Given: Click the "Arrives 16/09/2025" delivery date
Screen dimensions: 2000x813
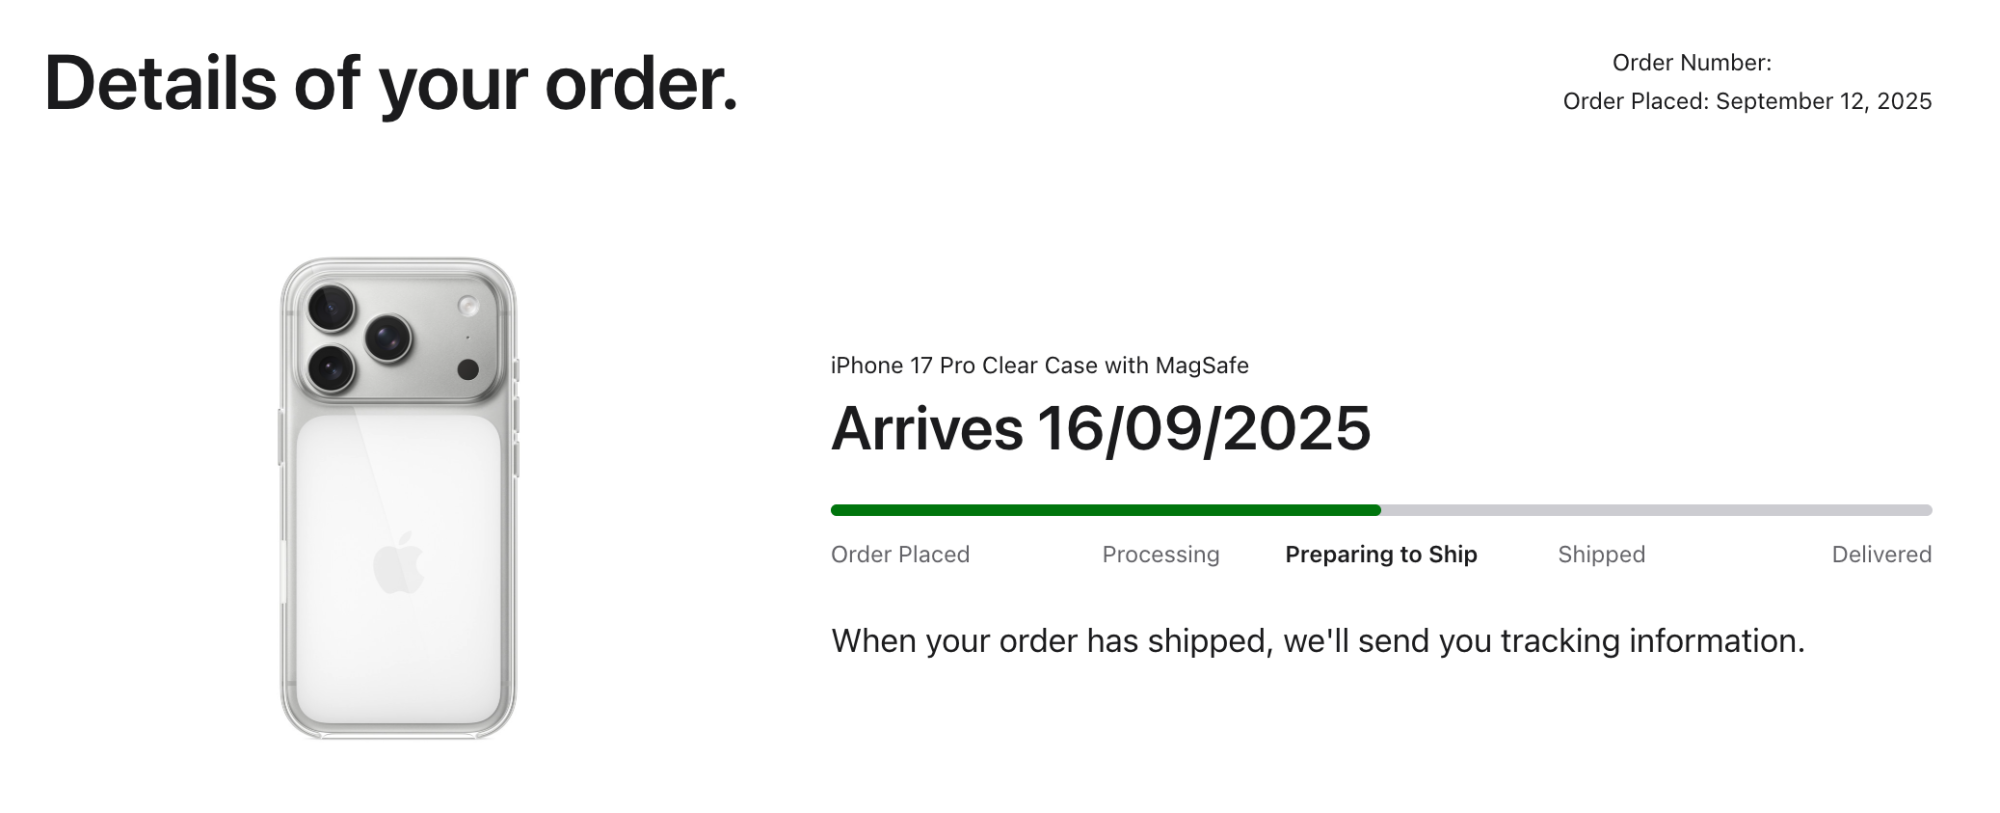Looking at the screenshot, I should click(1100, 429).
